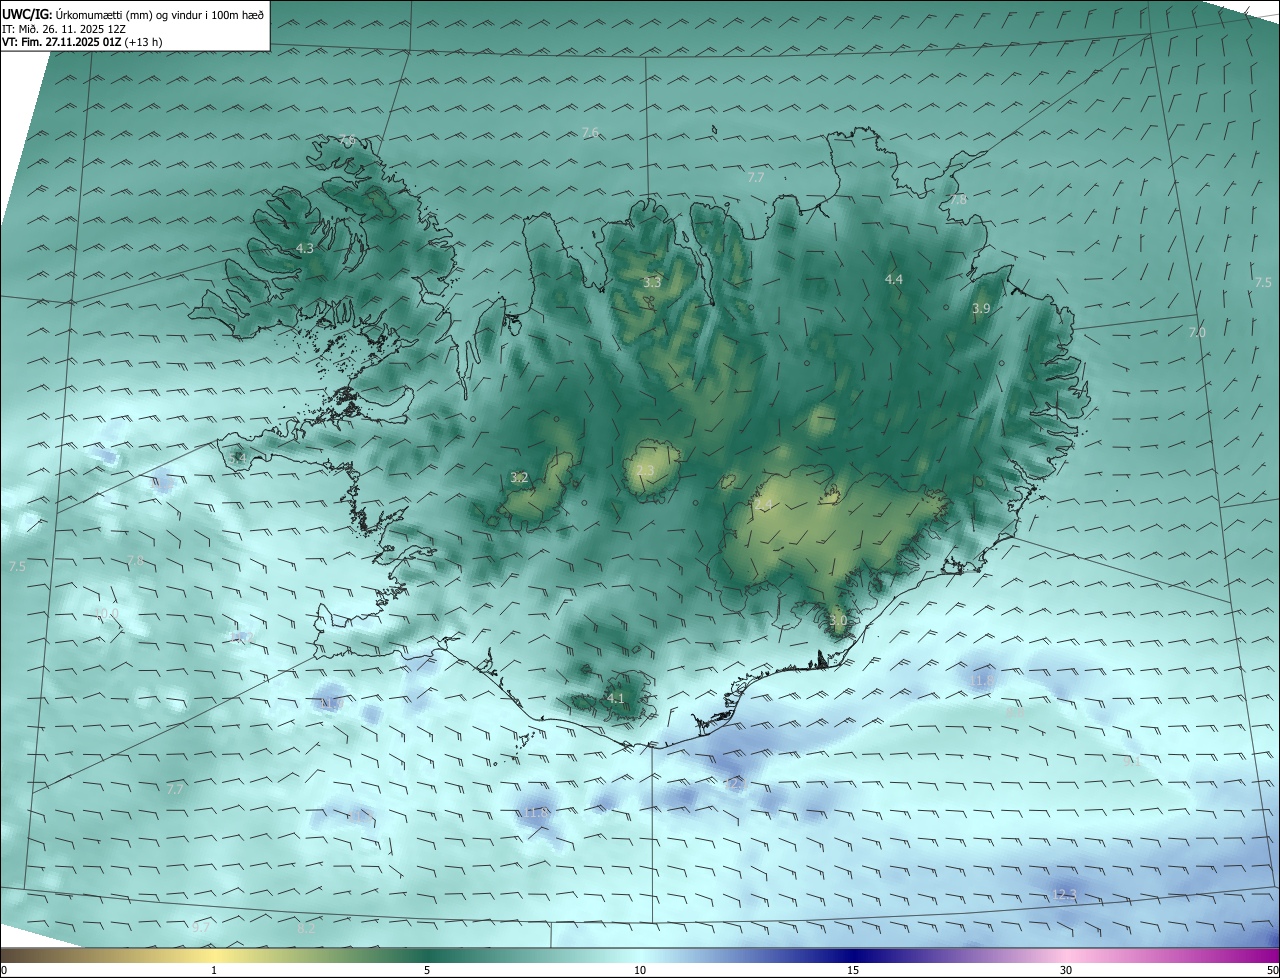Click the '3.0' value on the southeast coast
1280x978 pixels.
pyautogui.click(x=838, y=621)
